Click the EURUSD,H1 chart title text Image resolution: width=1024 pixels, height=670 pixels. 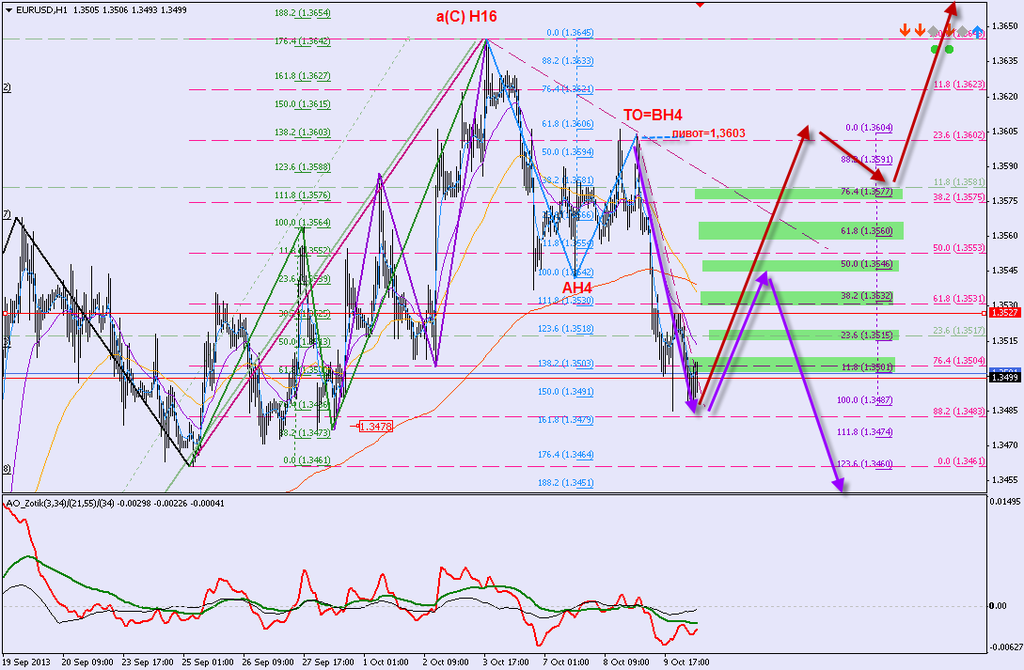click(x=40, y=10)
